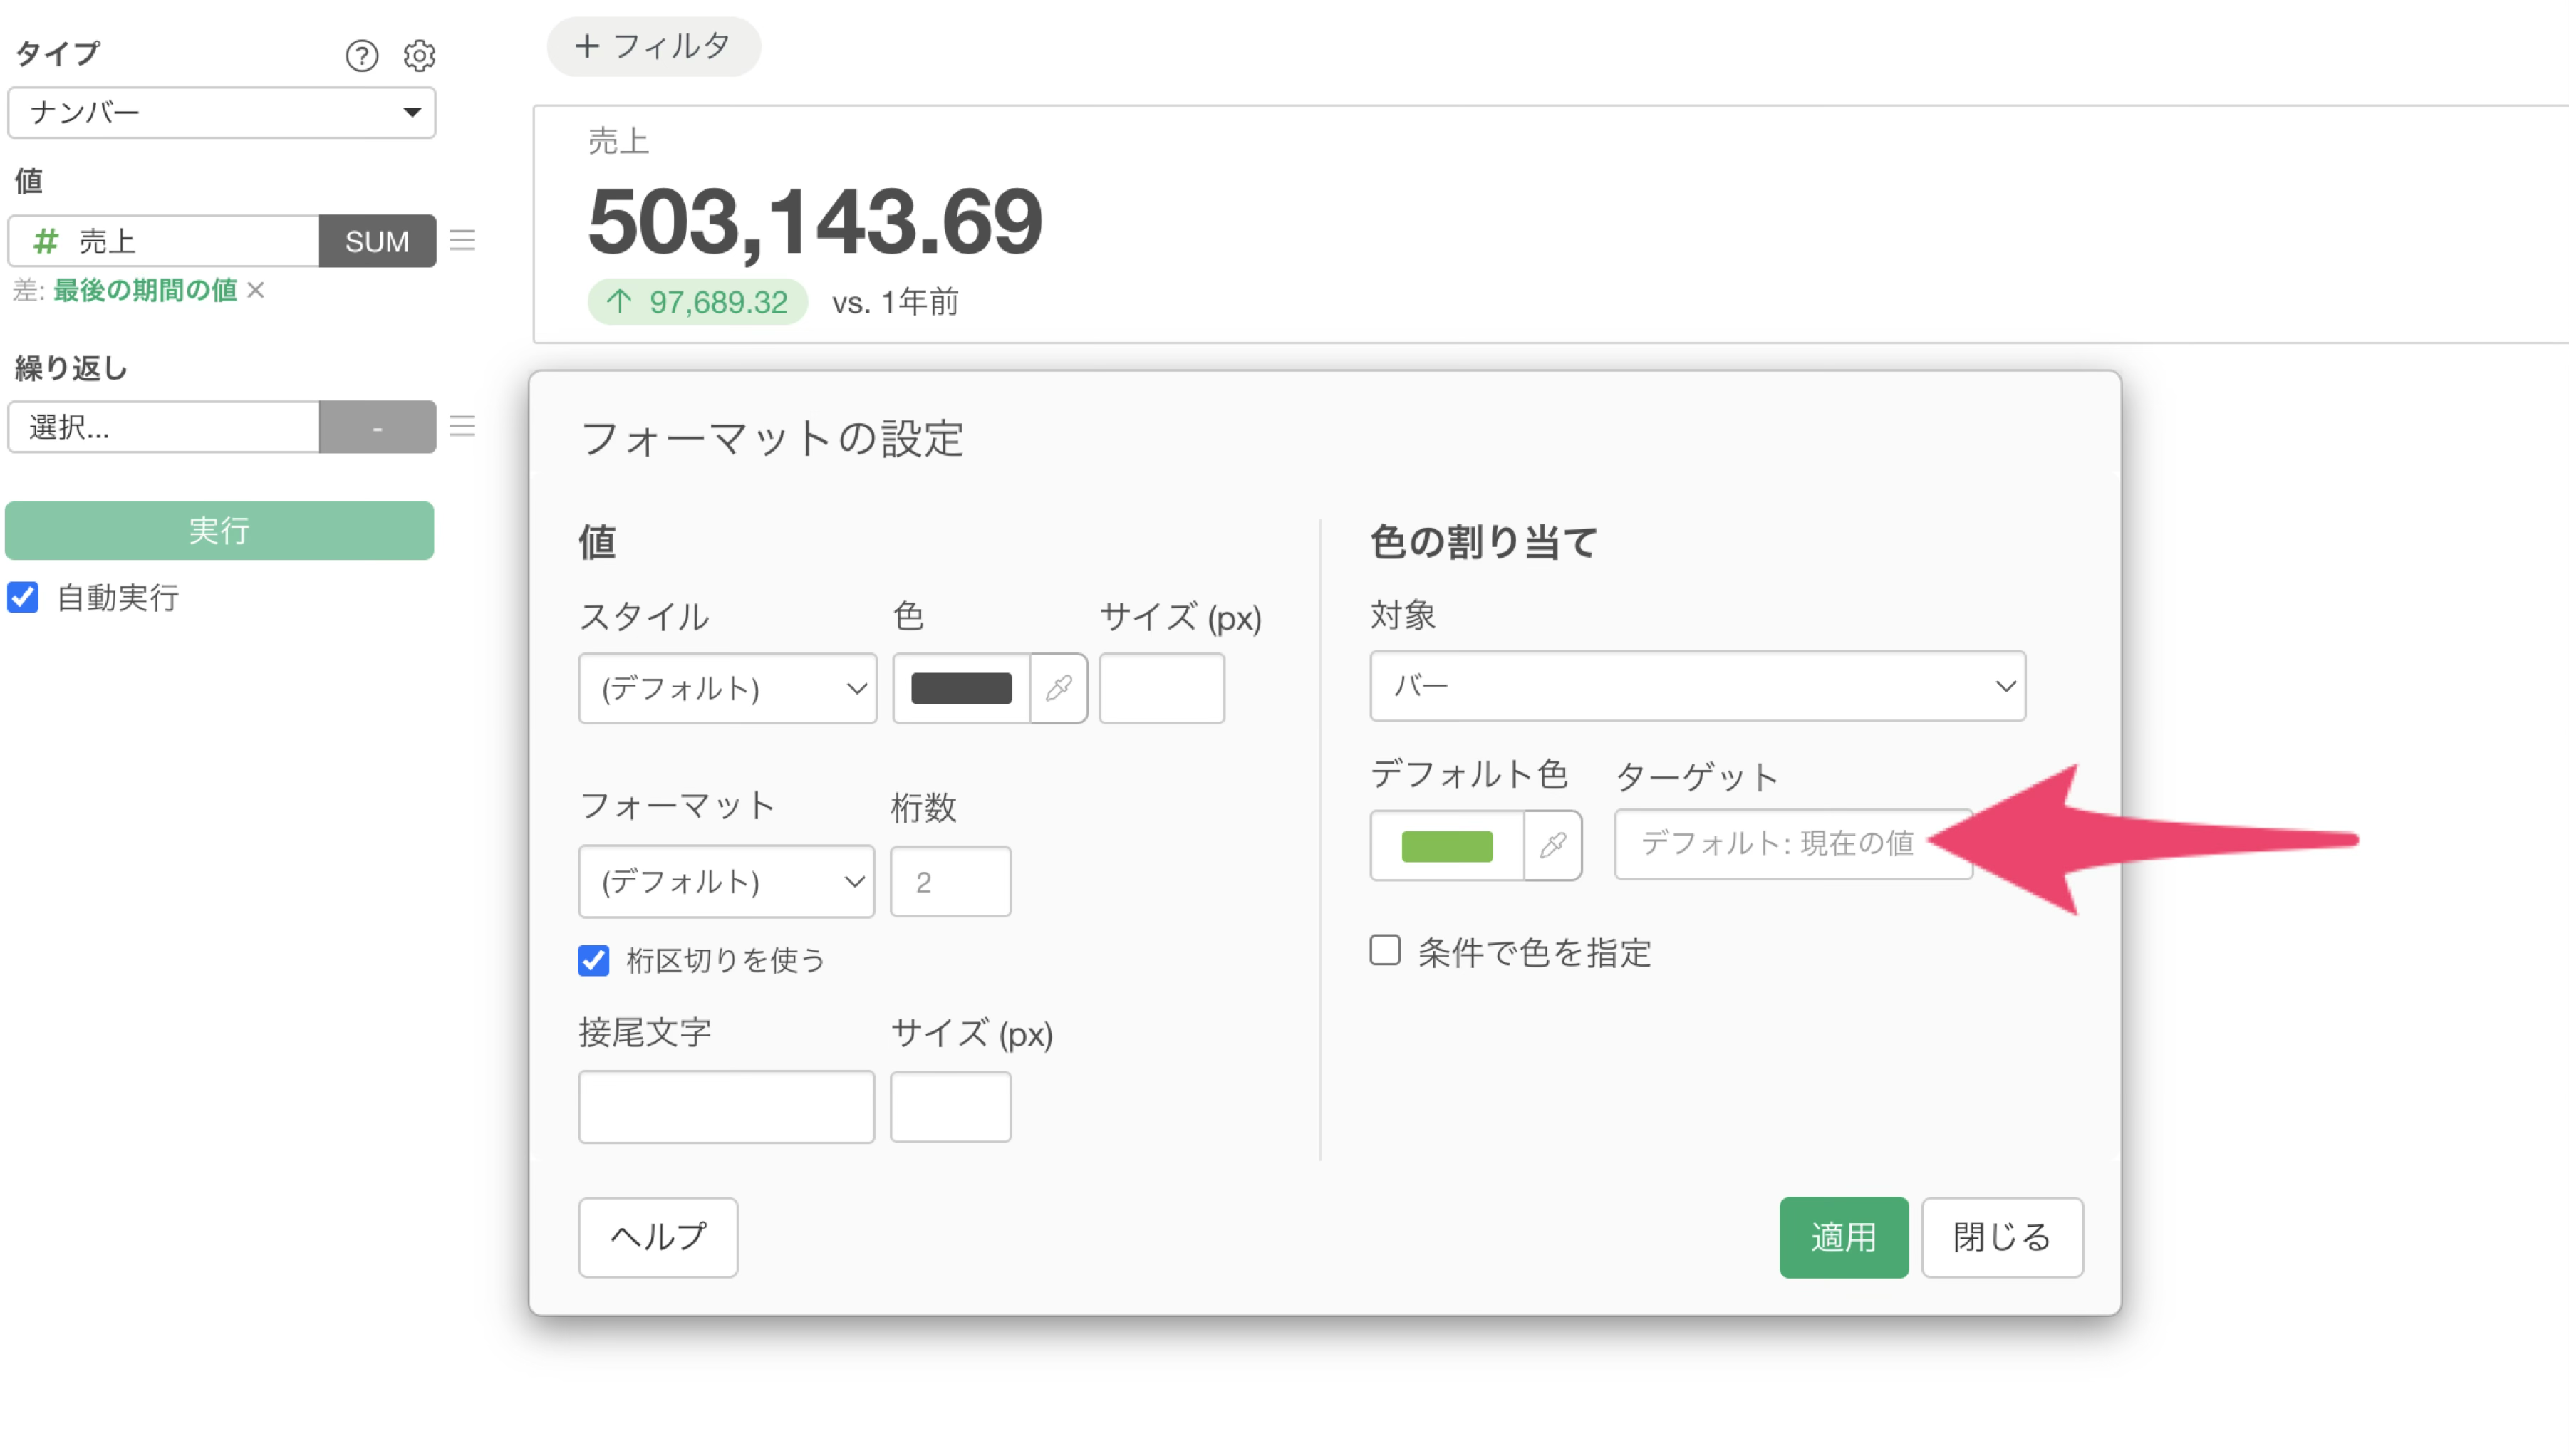This screenshot has height=1456, width=2569.
Task: Expand the スタイル dropdown
Action: coord(727,688)
